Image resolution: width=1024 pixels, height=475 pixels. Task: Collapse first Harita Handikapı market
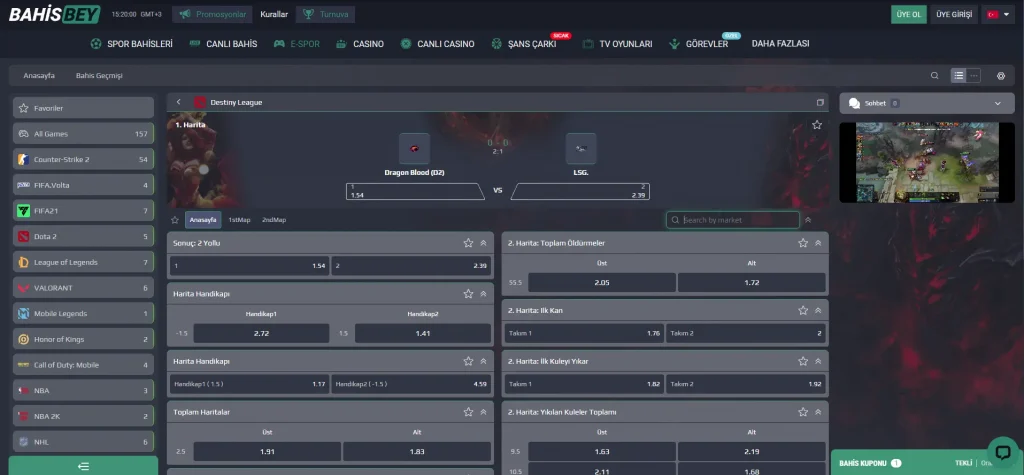point(483,294)
